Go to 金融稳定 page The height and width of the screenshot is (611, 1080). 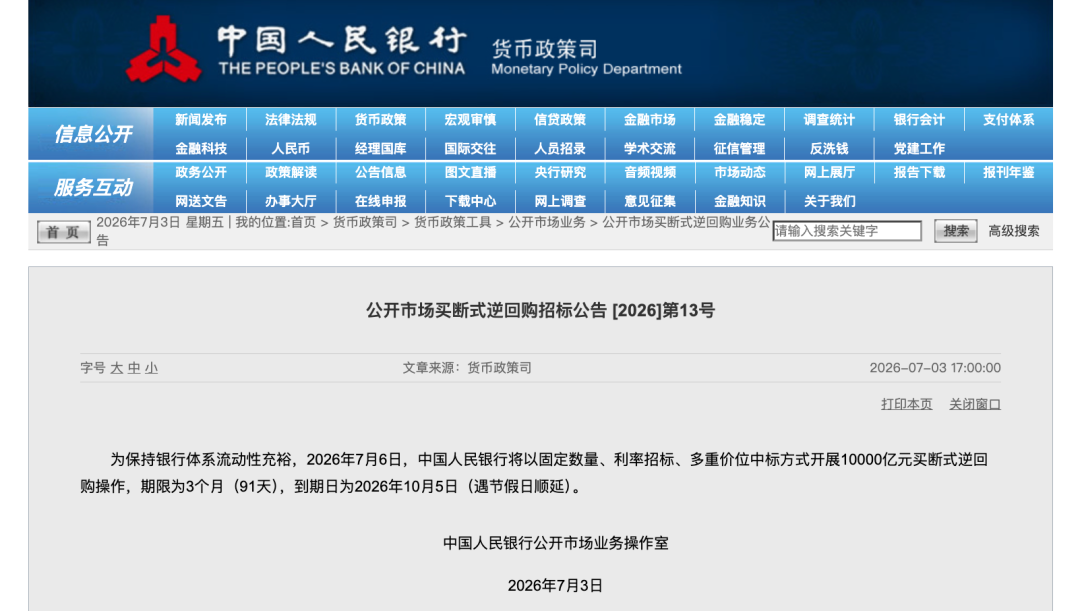pos(739,120)
